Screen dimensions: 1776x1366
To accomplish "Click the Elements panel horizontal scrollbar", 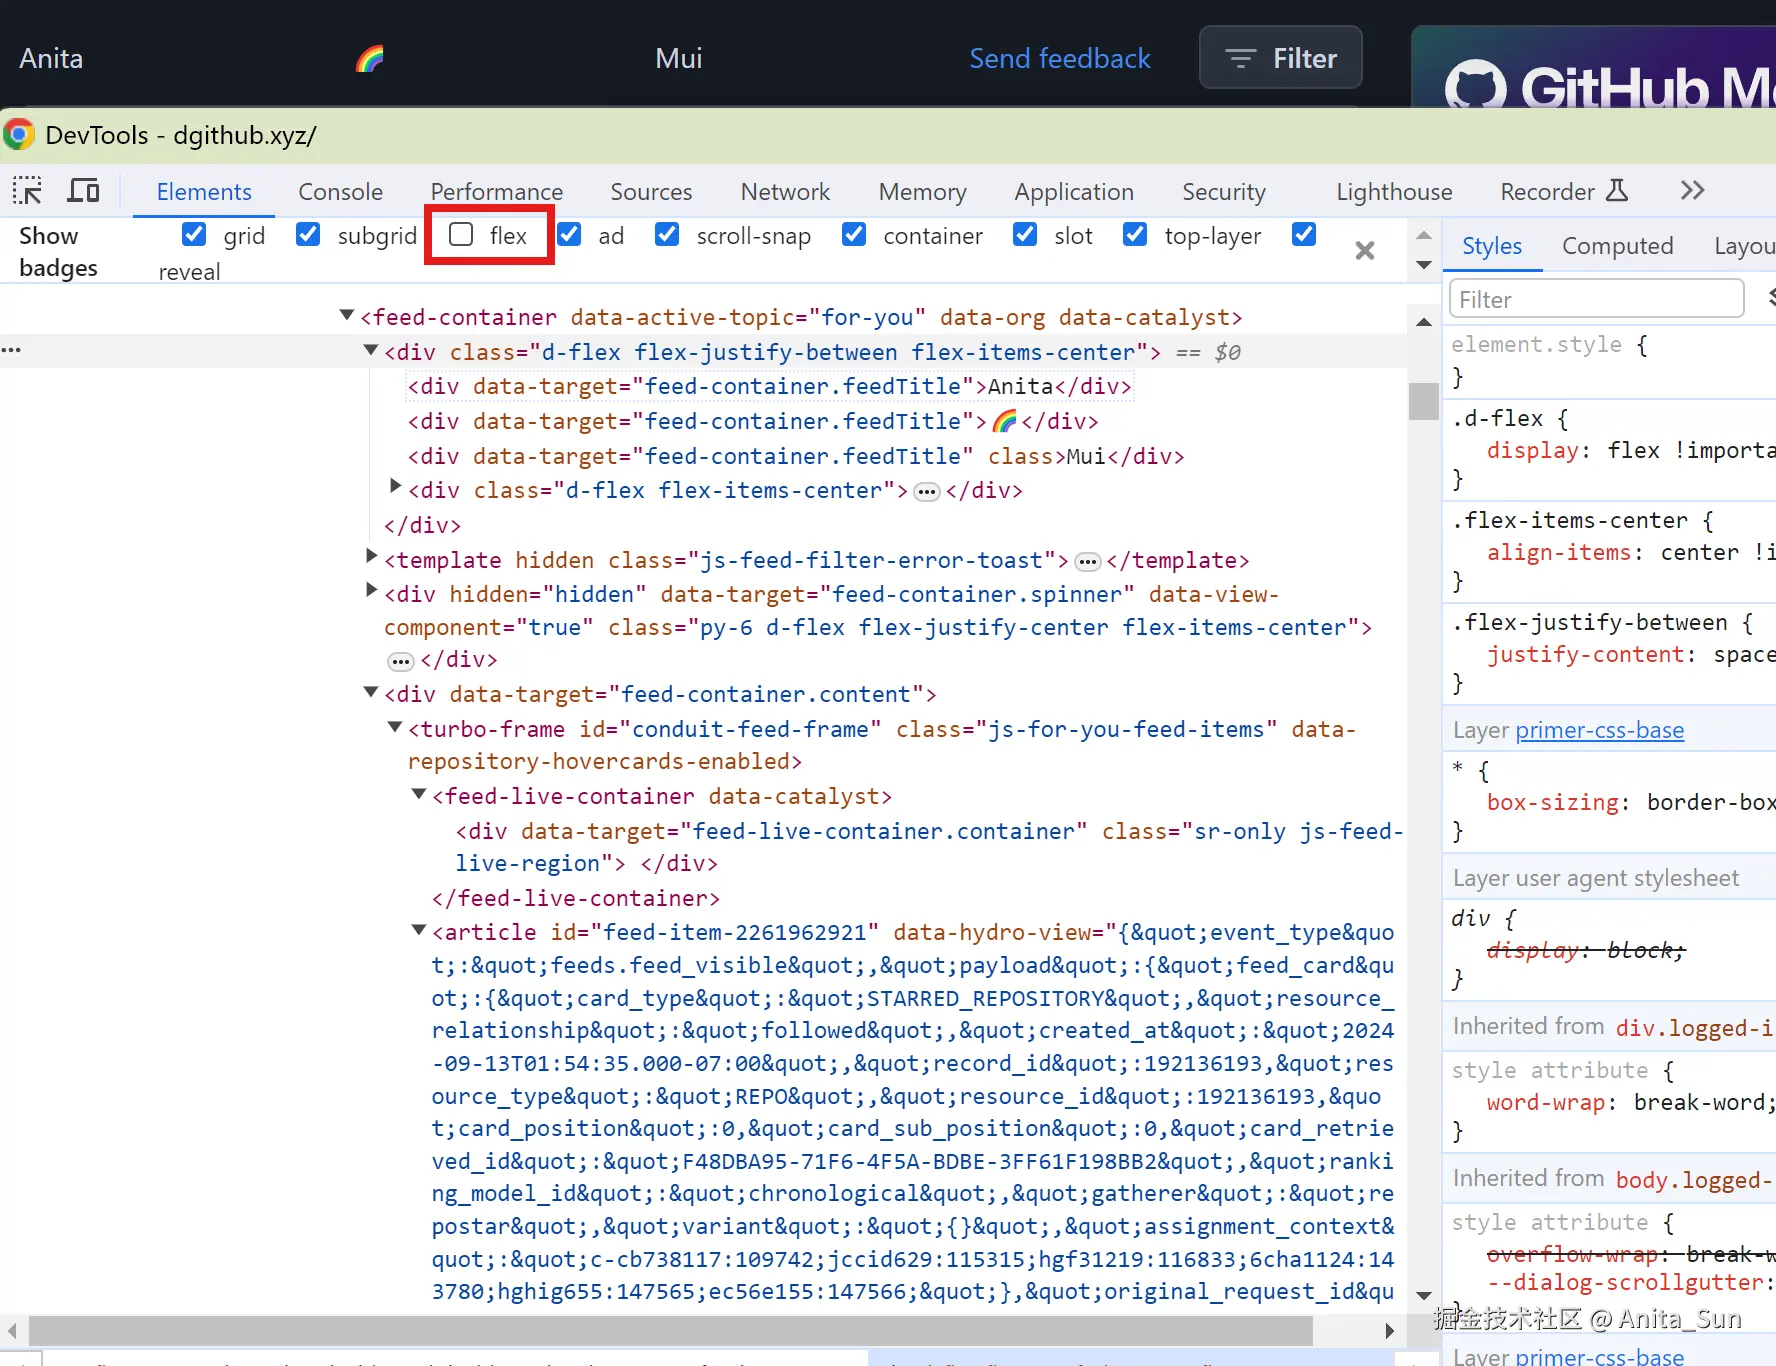I will (x=670, y=1331).
